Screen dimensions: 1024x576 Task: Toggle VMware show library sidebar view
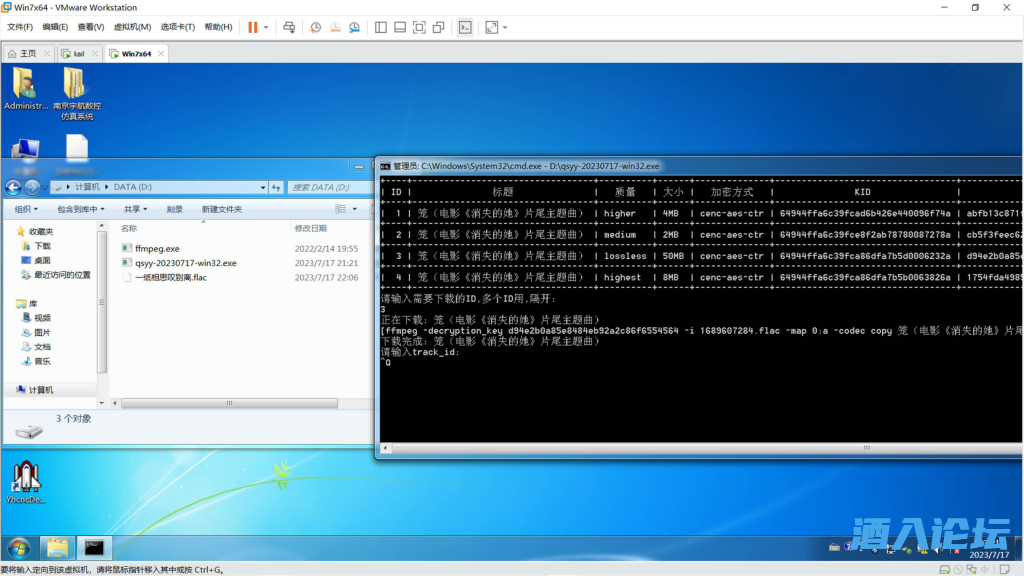[x=381, y=27]
